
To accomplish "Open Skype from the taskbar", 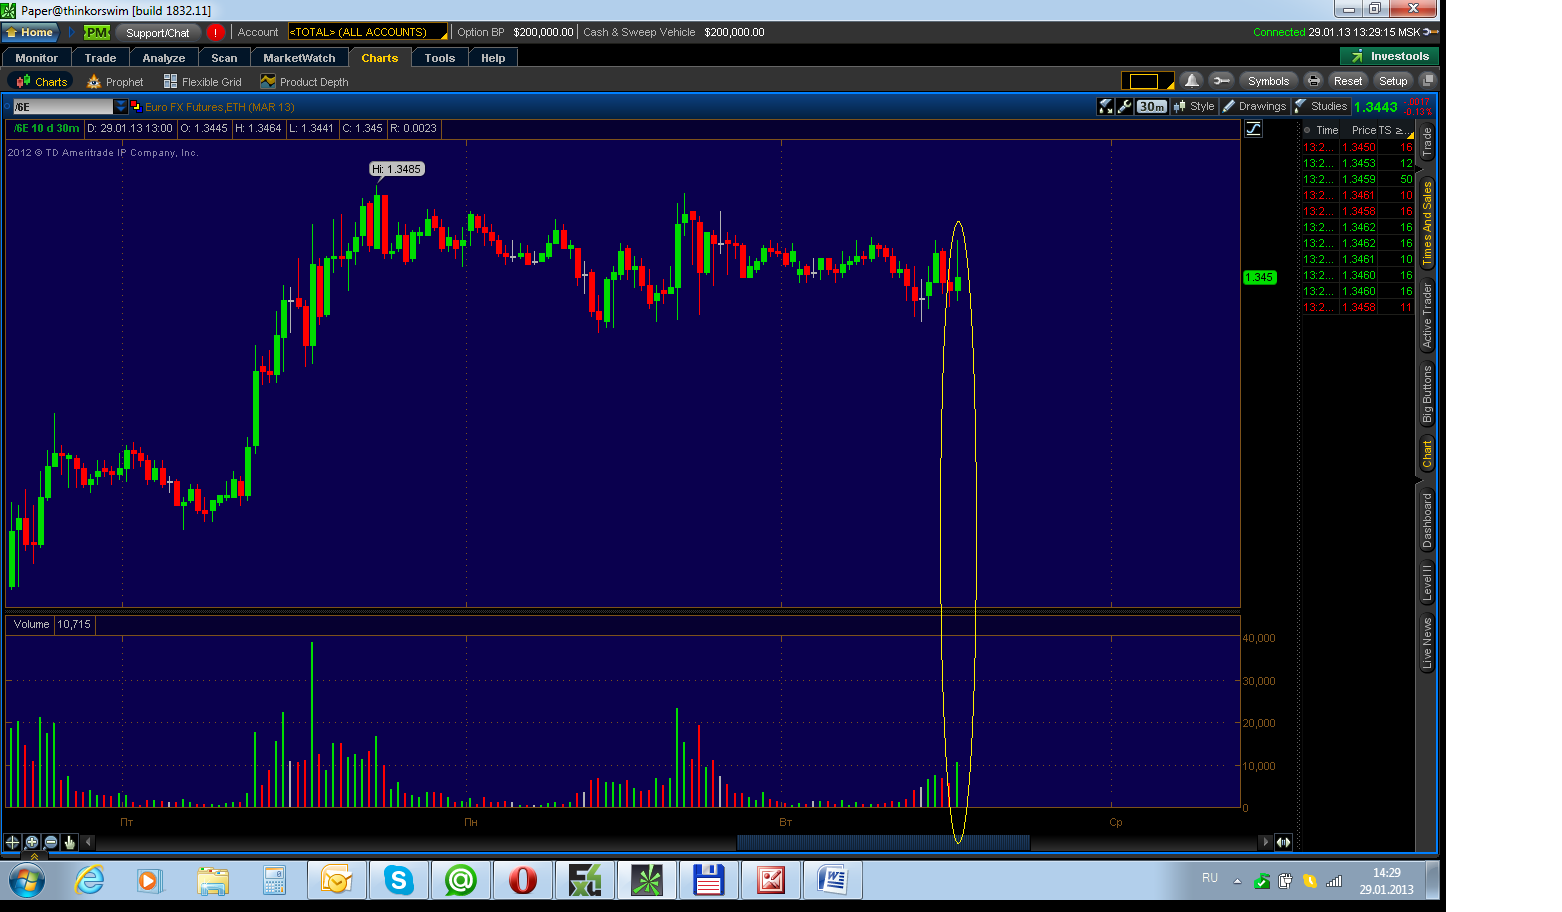I will (398, 881).
